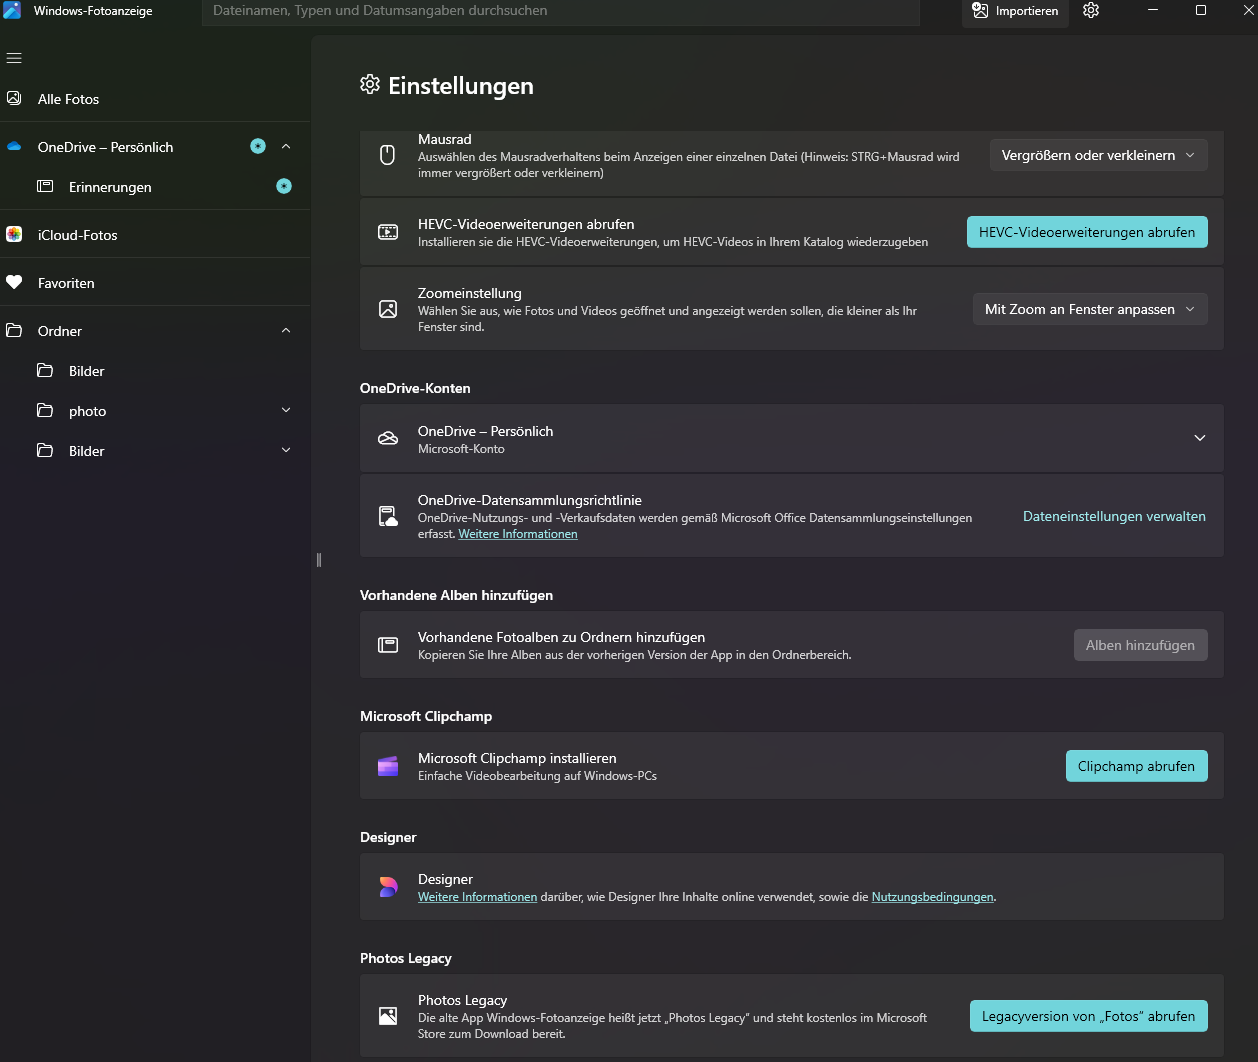Click the Microsoft Clipchamp icon
Viewport: 1258px width, 1062px height.
click(x=387, y=766)
